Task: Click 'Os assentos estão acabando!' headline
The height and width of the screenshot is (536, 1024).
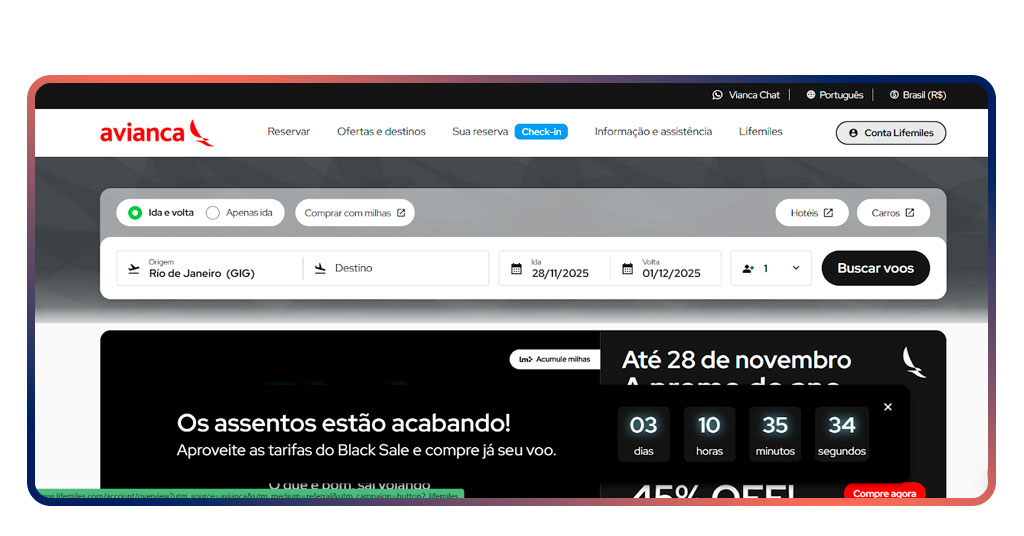Action: (344, 423)
